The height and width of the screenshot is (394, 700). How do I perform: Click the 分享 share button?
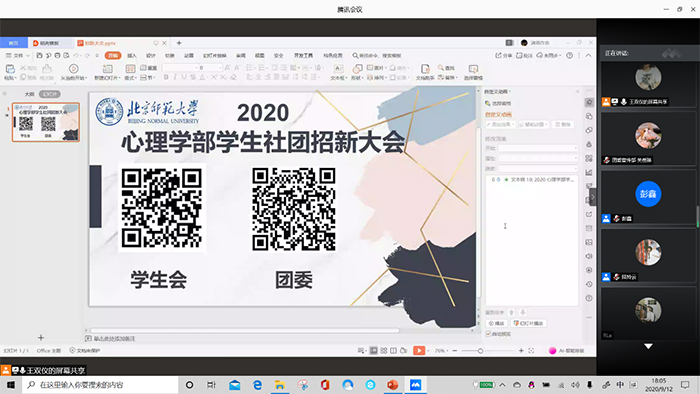pos(504,55)
